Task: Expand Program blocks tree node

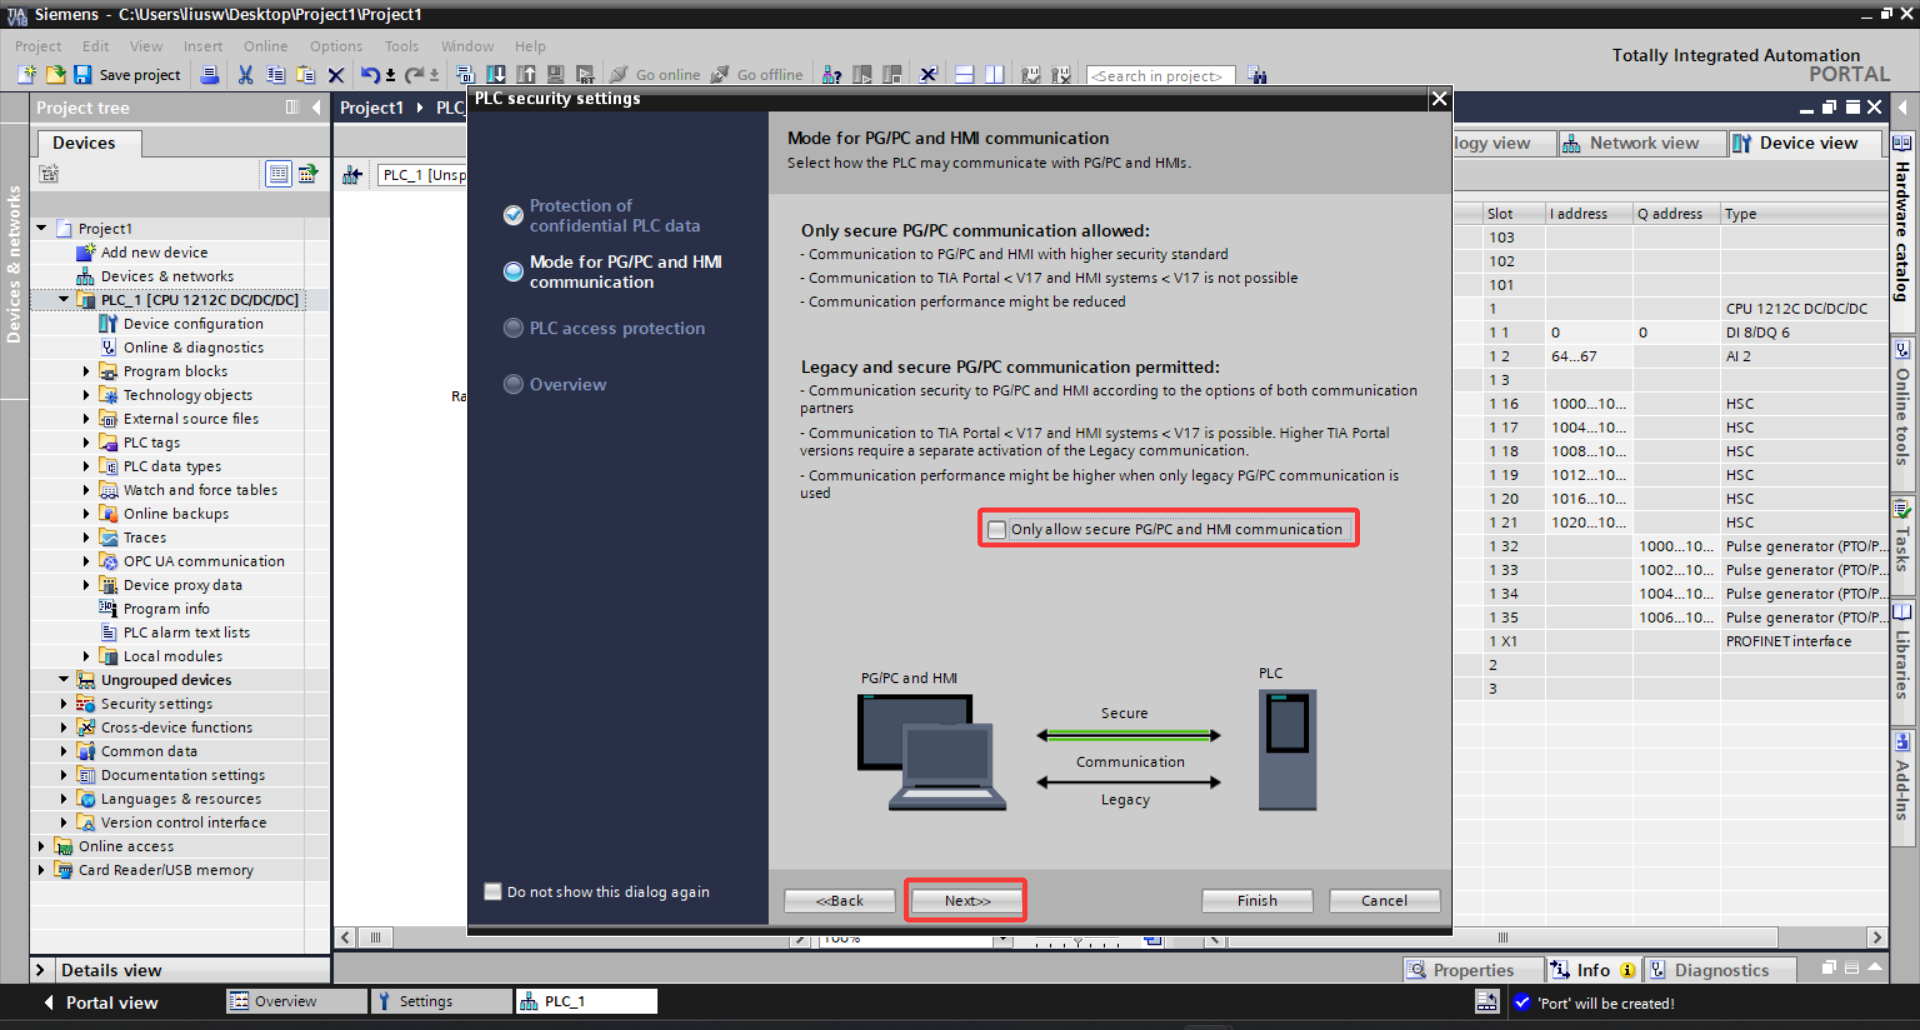Action: click(86, 371)
